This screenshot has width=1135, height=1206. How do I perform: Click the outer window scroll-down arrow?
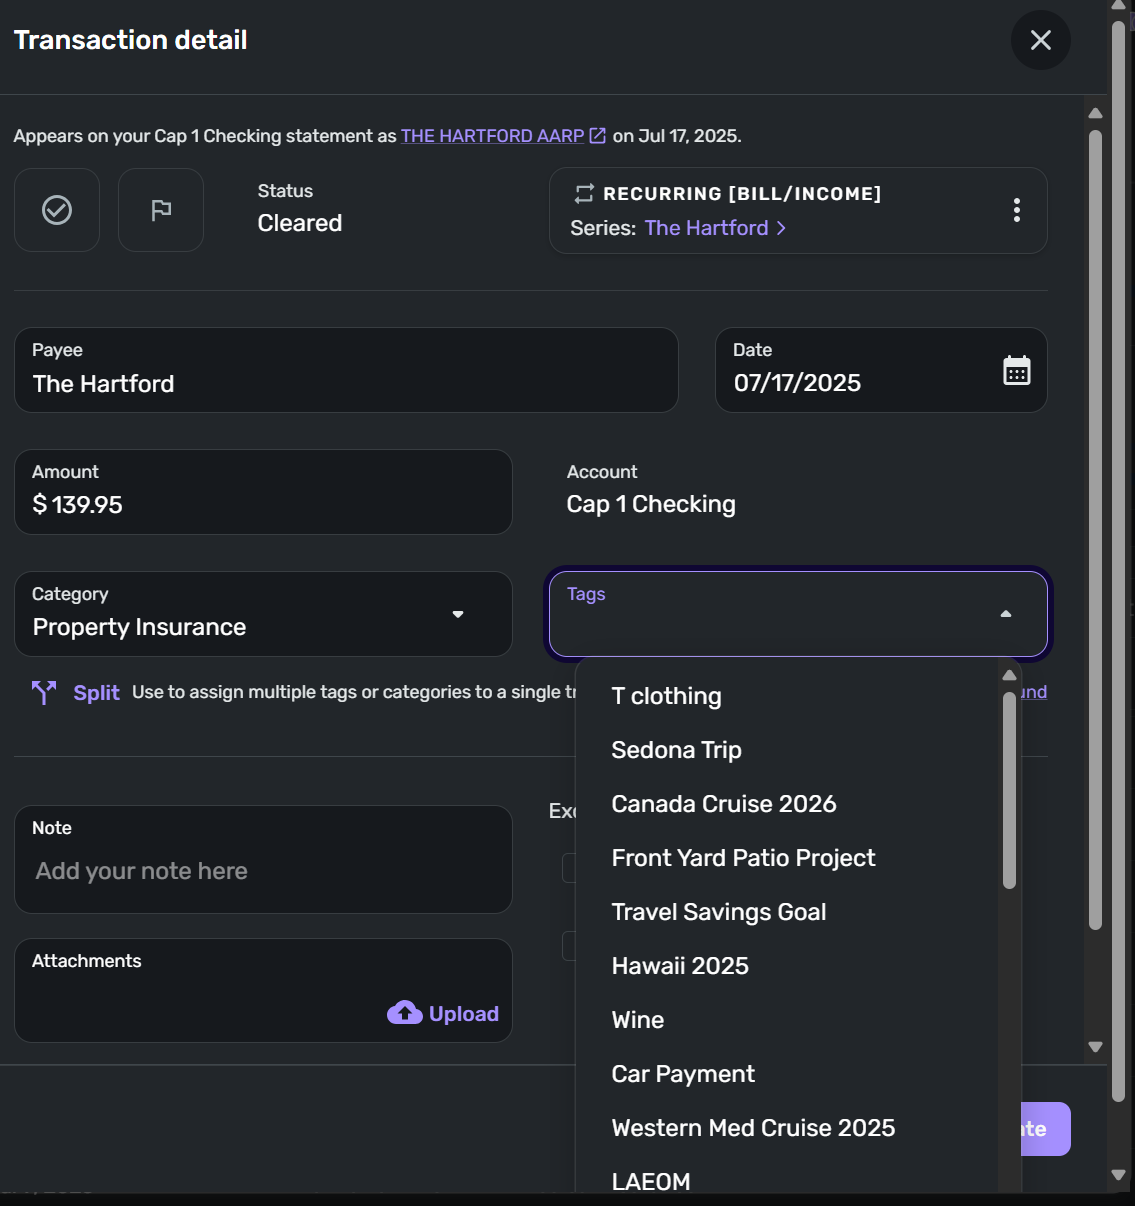coord(1118,1175)
